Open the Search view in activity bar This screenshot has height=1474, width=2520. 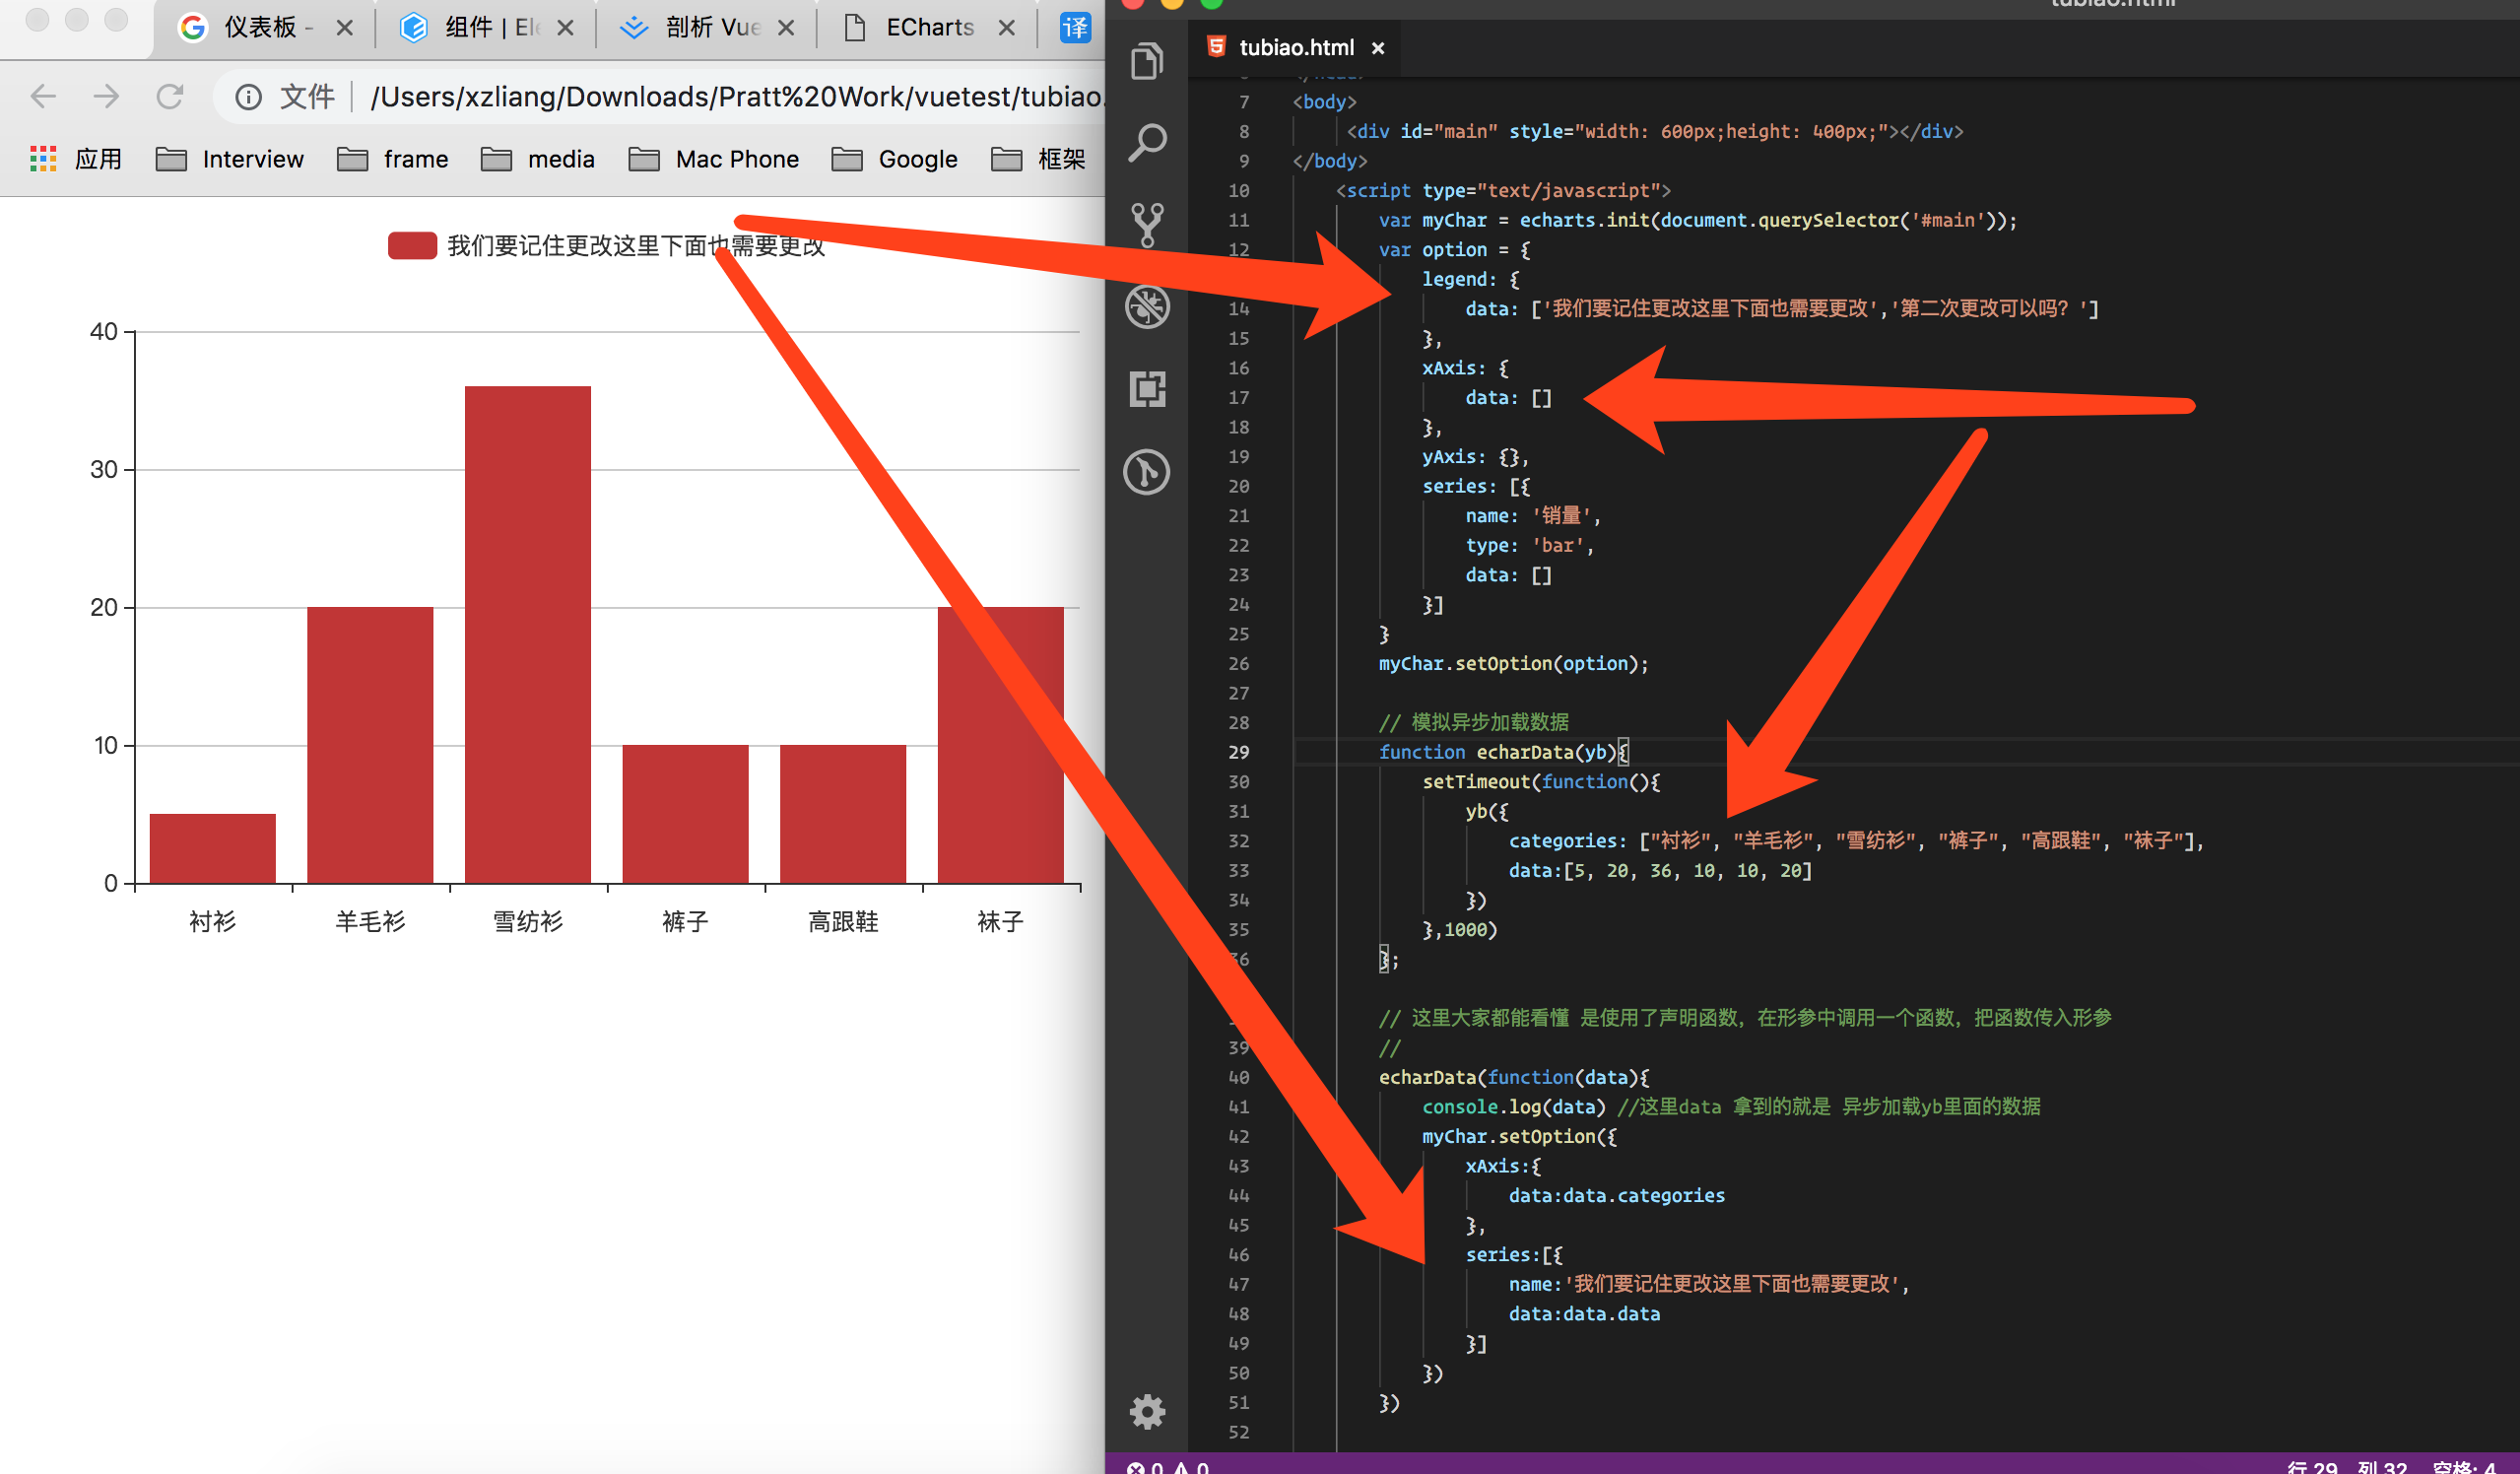(x=1146, y=142)
